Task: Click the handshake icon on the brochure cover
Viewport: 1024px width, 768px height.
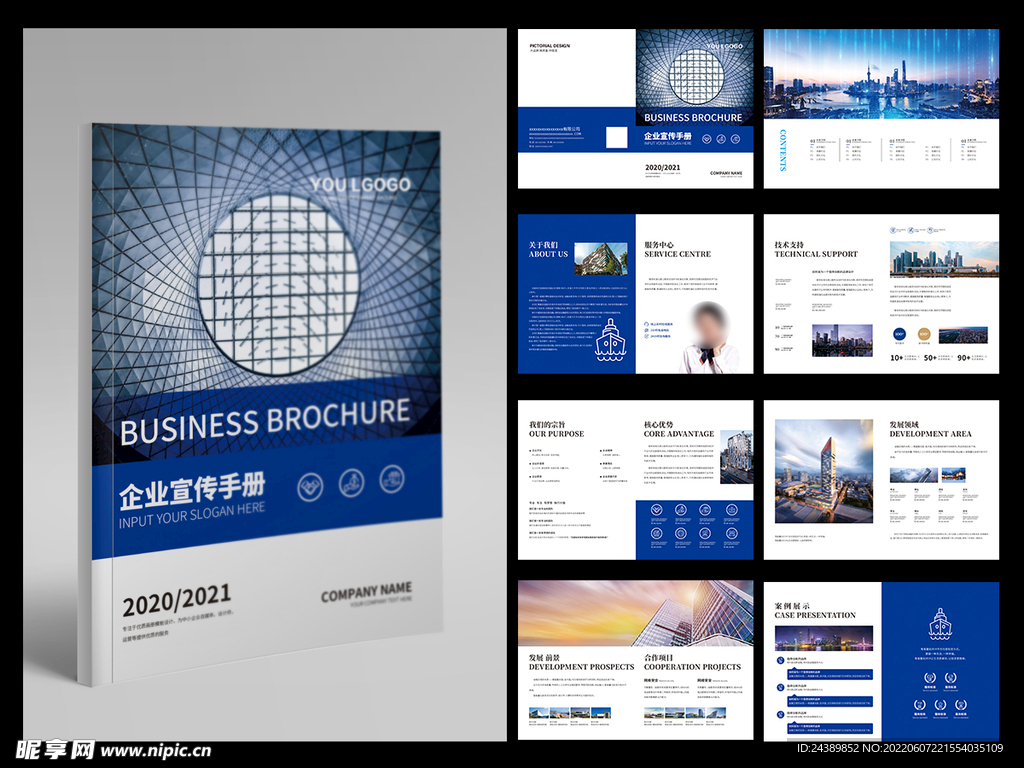Action: (311, 486)
